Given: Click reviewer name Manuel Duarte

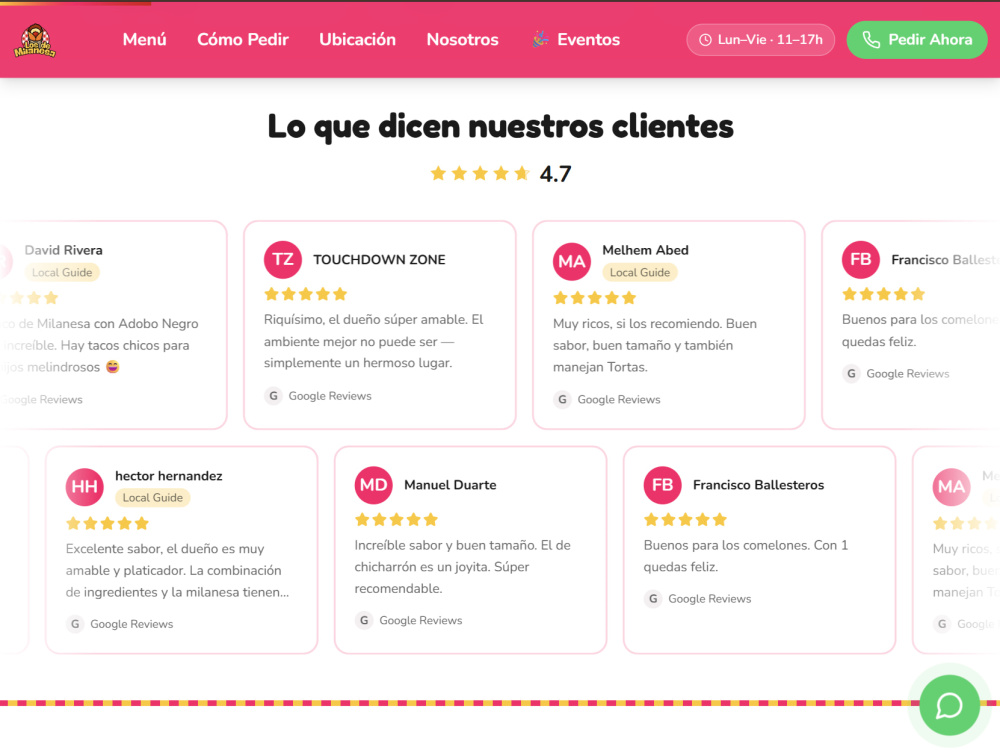Looking at the screenshot, I should (x=450, y=485).
